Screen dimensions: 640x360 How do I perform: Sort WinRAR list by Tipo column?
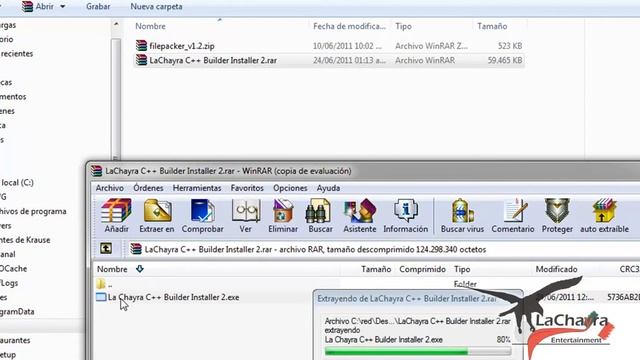point(462,269)
